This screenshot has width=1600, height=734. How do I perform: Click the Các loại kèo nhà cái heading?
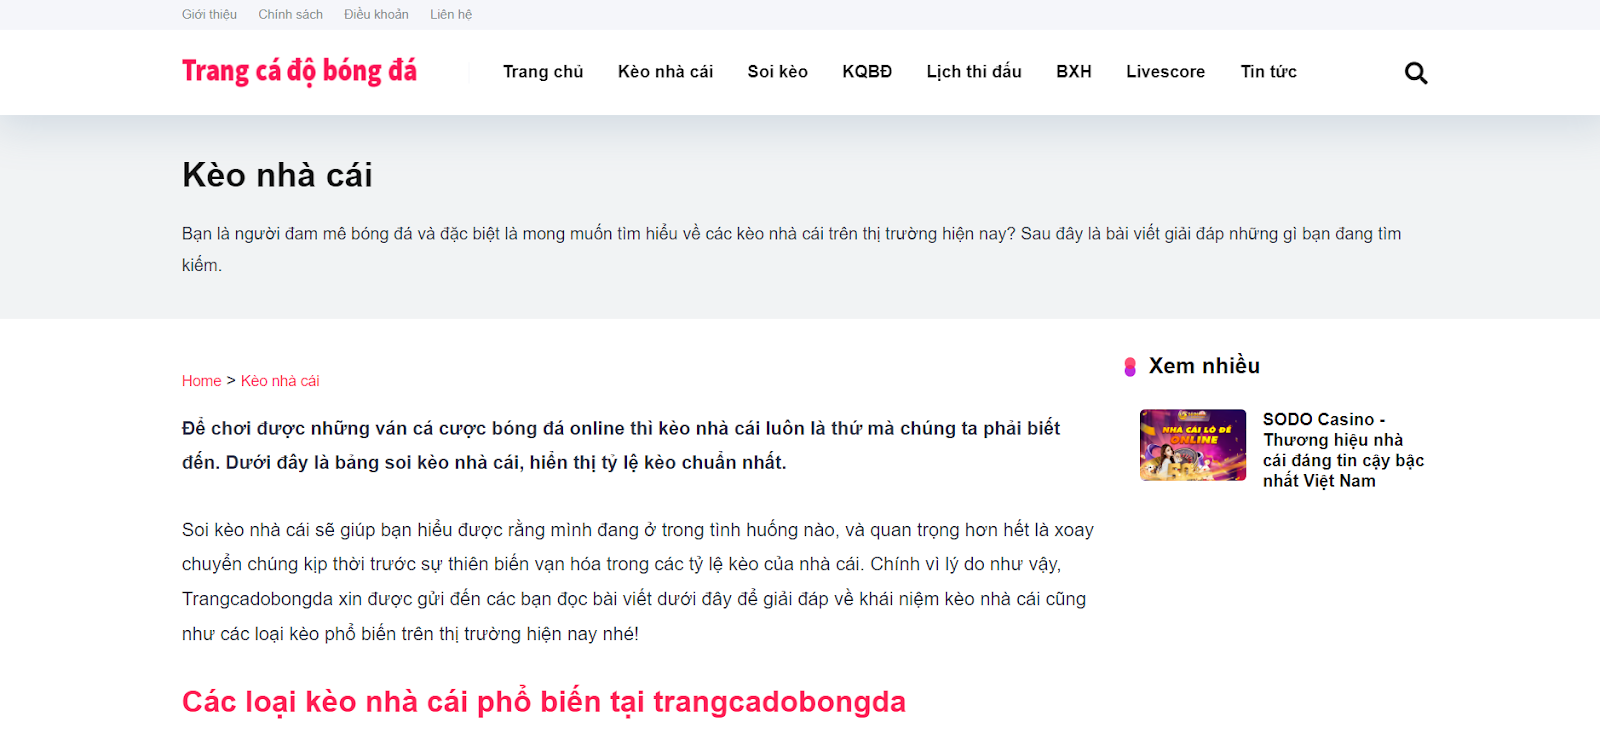coord(544,702)
